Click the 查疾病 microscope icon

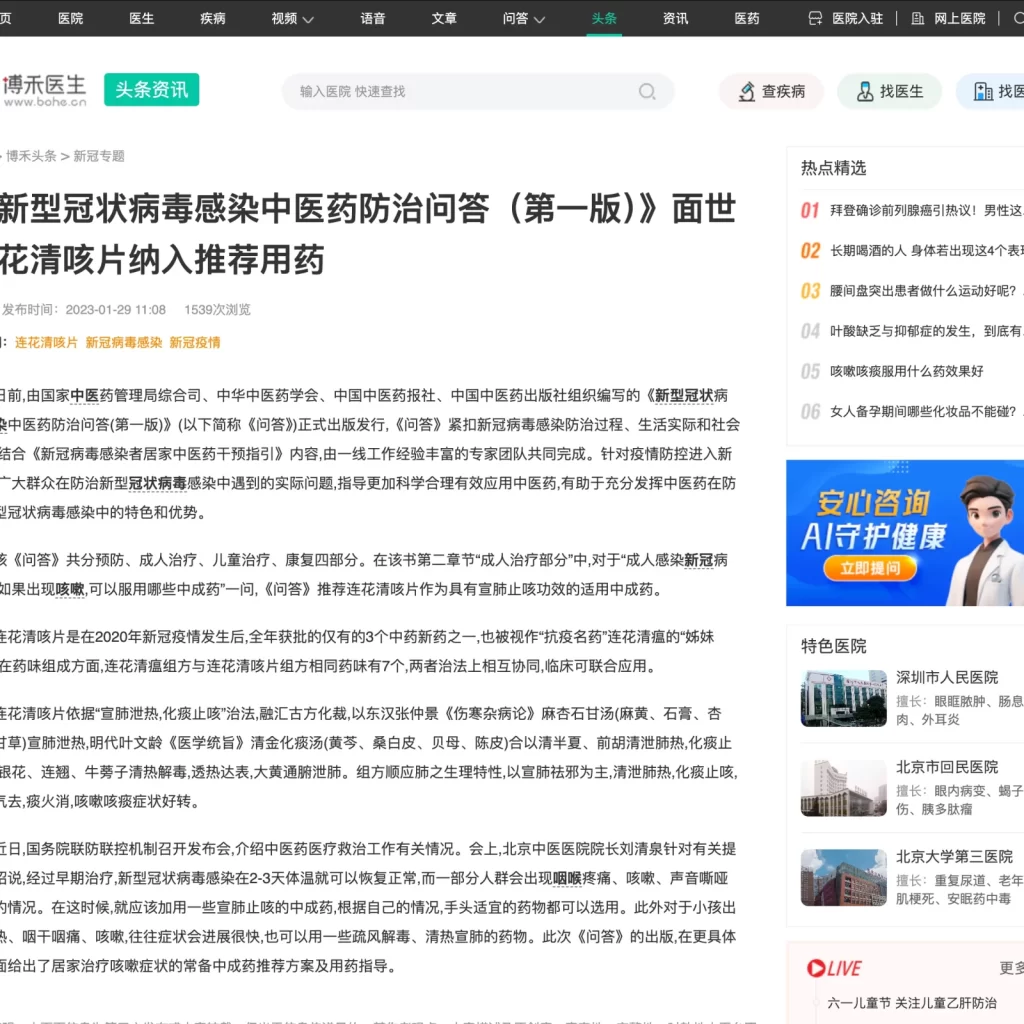pyautogui.click(x=746, y=92)
